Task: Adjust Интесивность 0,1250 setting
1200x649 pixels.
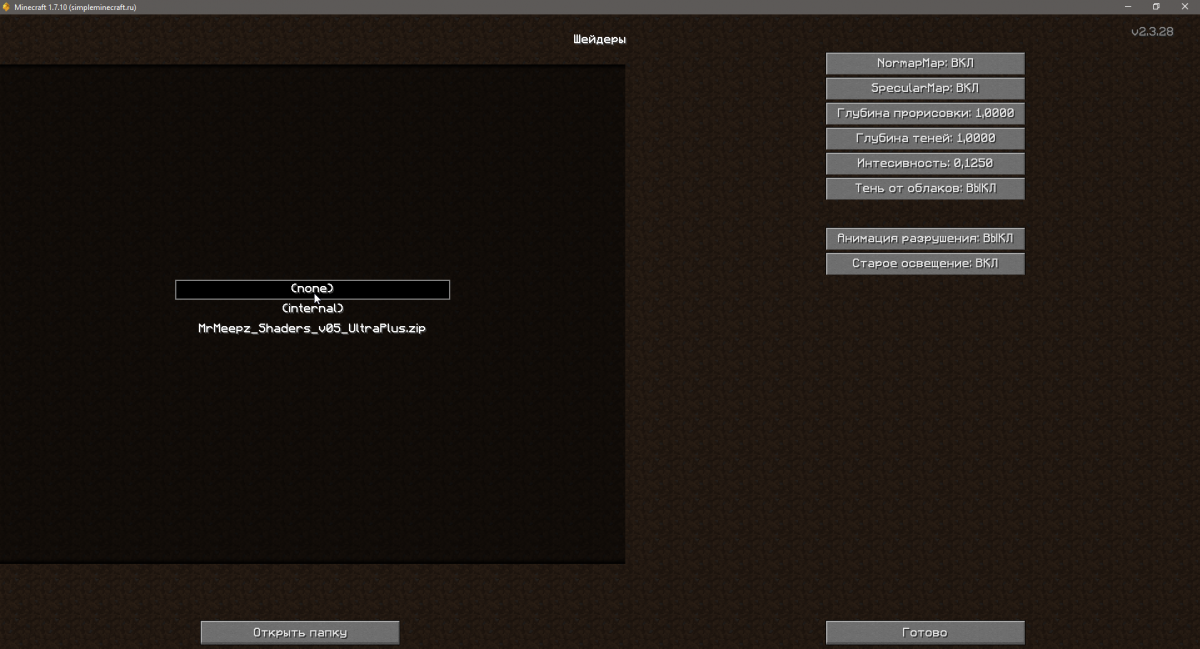Action: tap(925, 163)
